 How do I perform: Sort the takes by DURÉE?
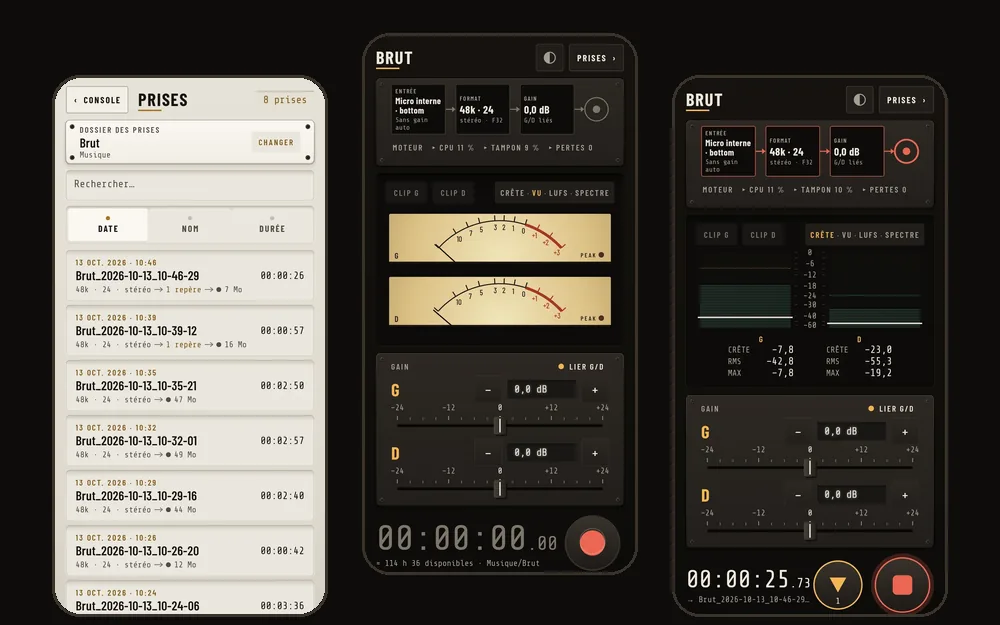coord(272,224)
